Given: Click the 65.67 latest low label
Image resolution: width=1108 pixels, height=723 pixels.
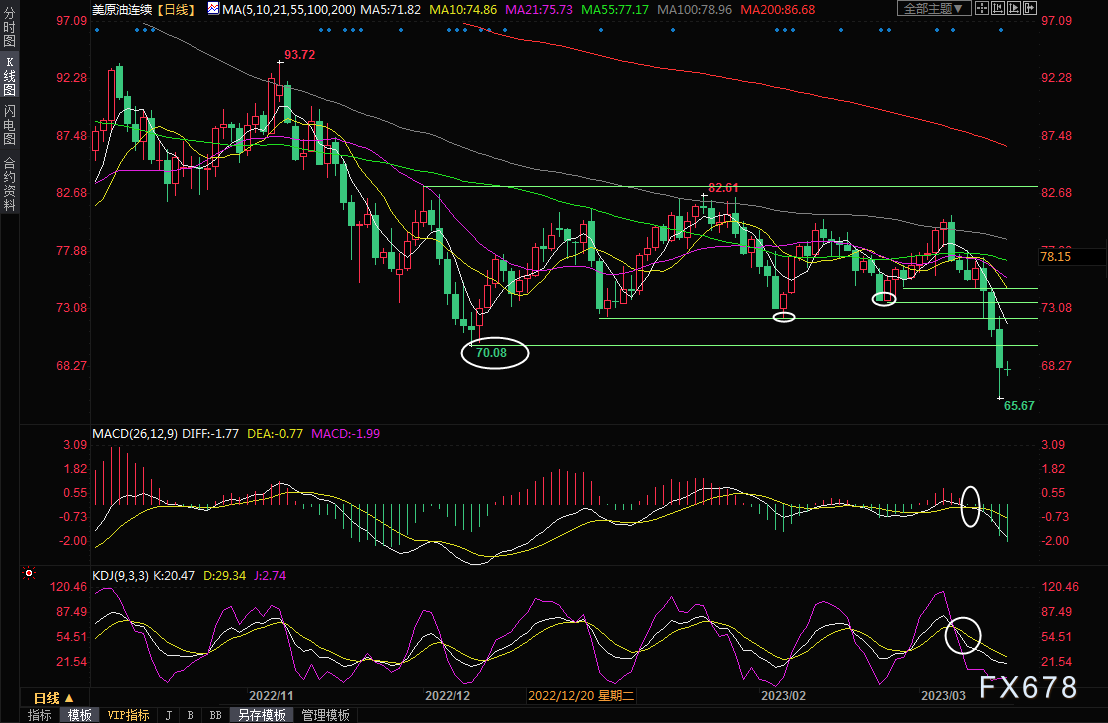Looking at the screenshot, I should coord(1019,405).
